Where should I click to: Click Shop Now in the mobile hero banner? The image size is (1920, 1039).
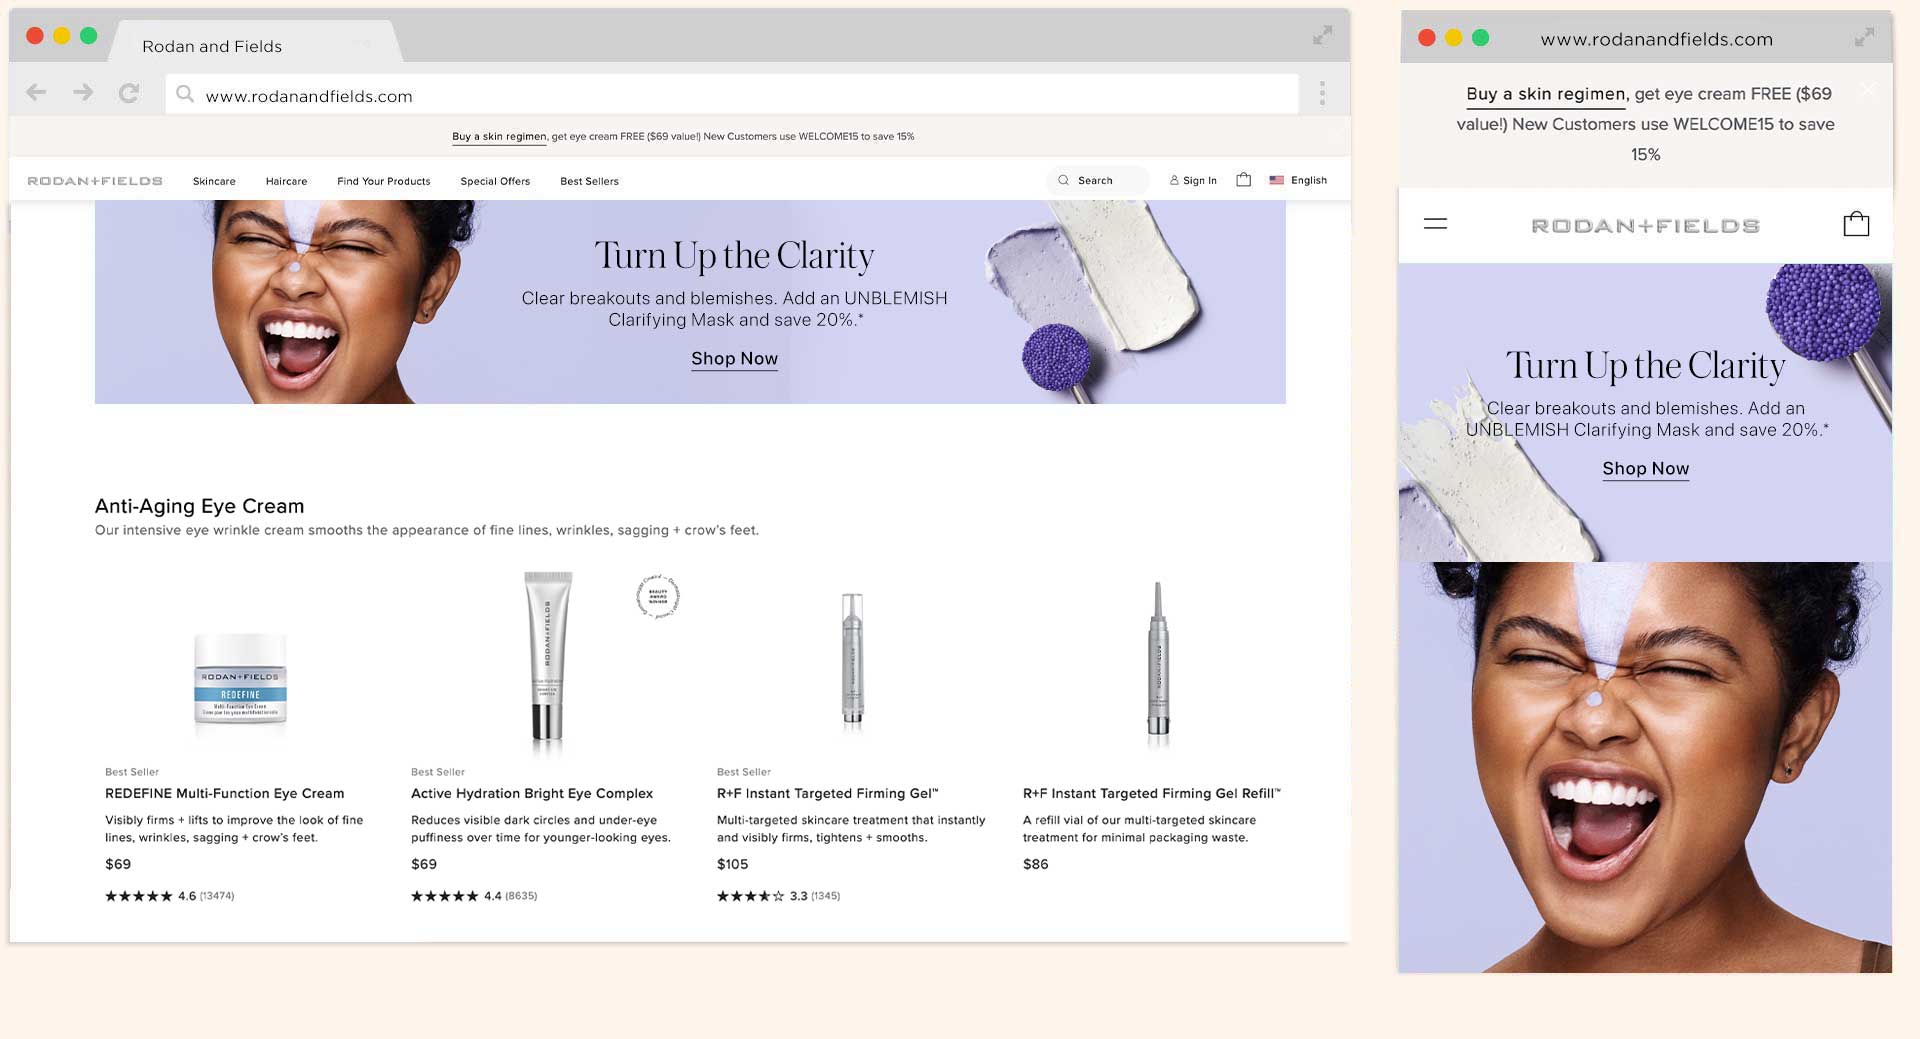[1645, 468]
